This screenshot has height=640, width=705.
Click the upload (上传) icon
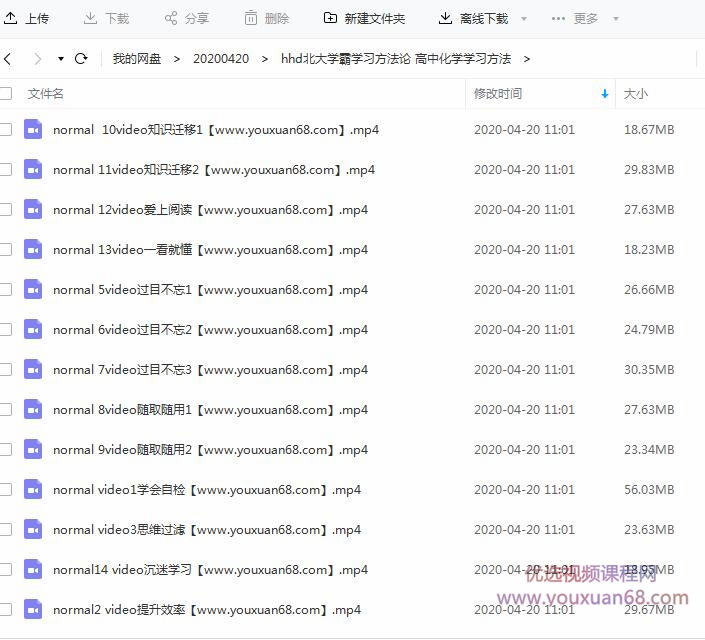10,18
